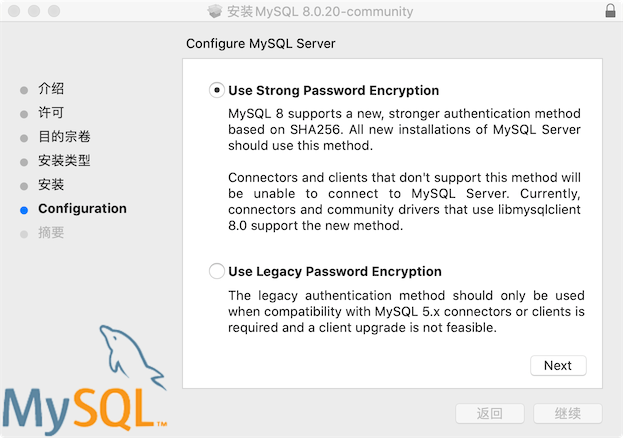Click the 安装 step in sidebar
Image resolution: width=623 pixels, height=438 pixels.
pyautogui.click(x=51, y=185)
